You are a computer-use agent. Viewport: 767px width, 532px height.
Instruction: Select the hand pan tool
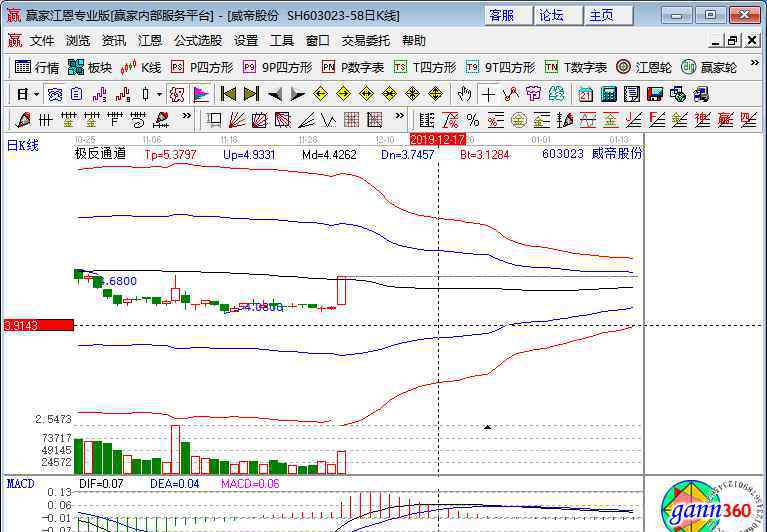coord(464,94)
